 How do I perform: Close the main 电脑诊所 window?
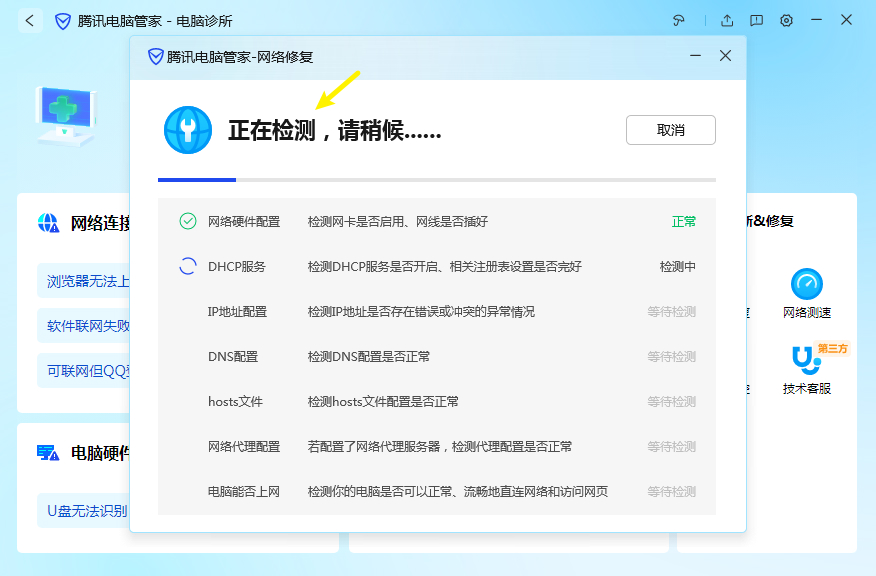point(846,20)
